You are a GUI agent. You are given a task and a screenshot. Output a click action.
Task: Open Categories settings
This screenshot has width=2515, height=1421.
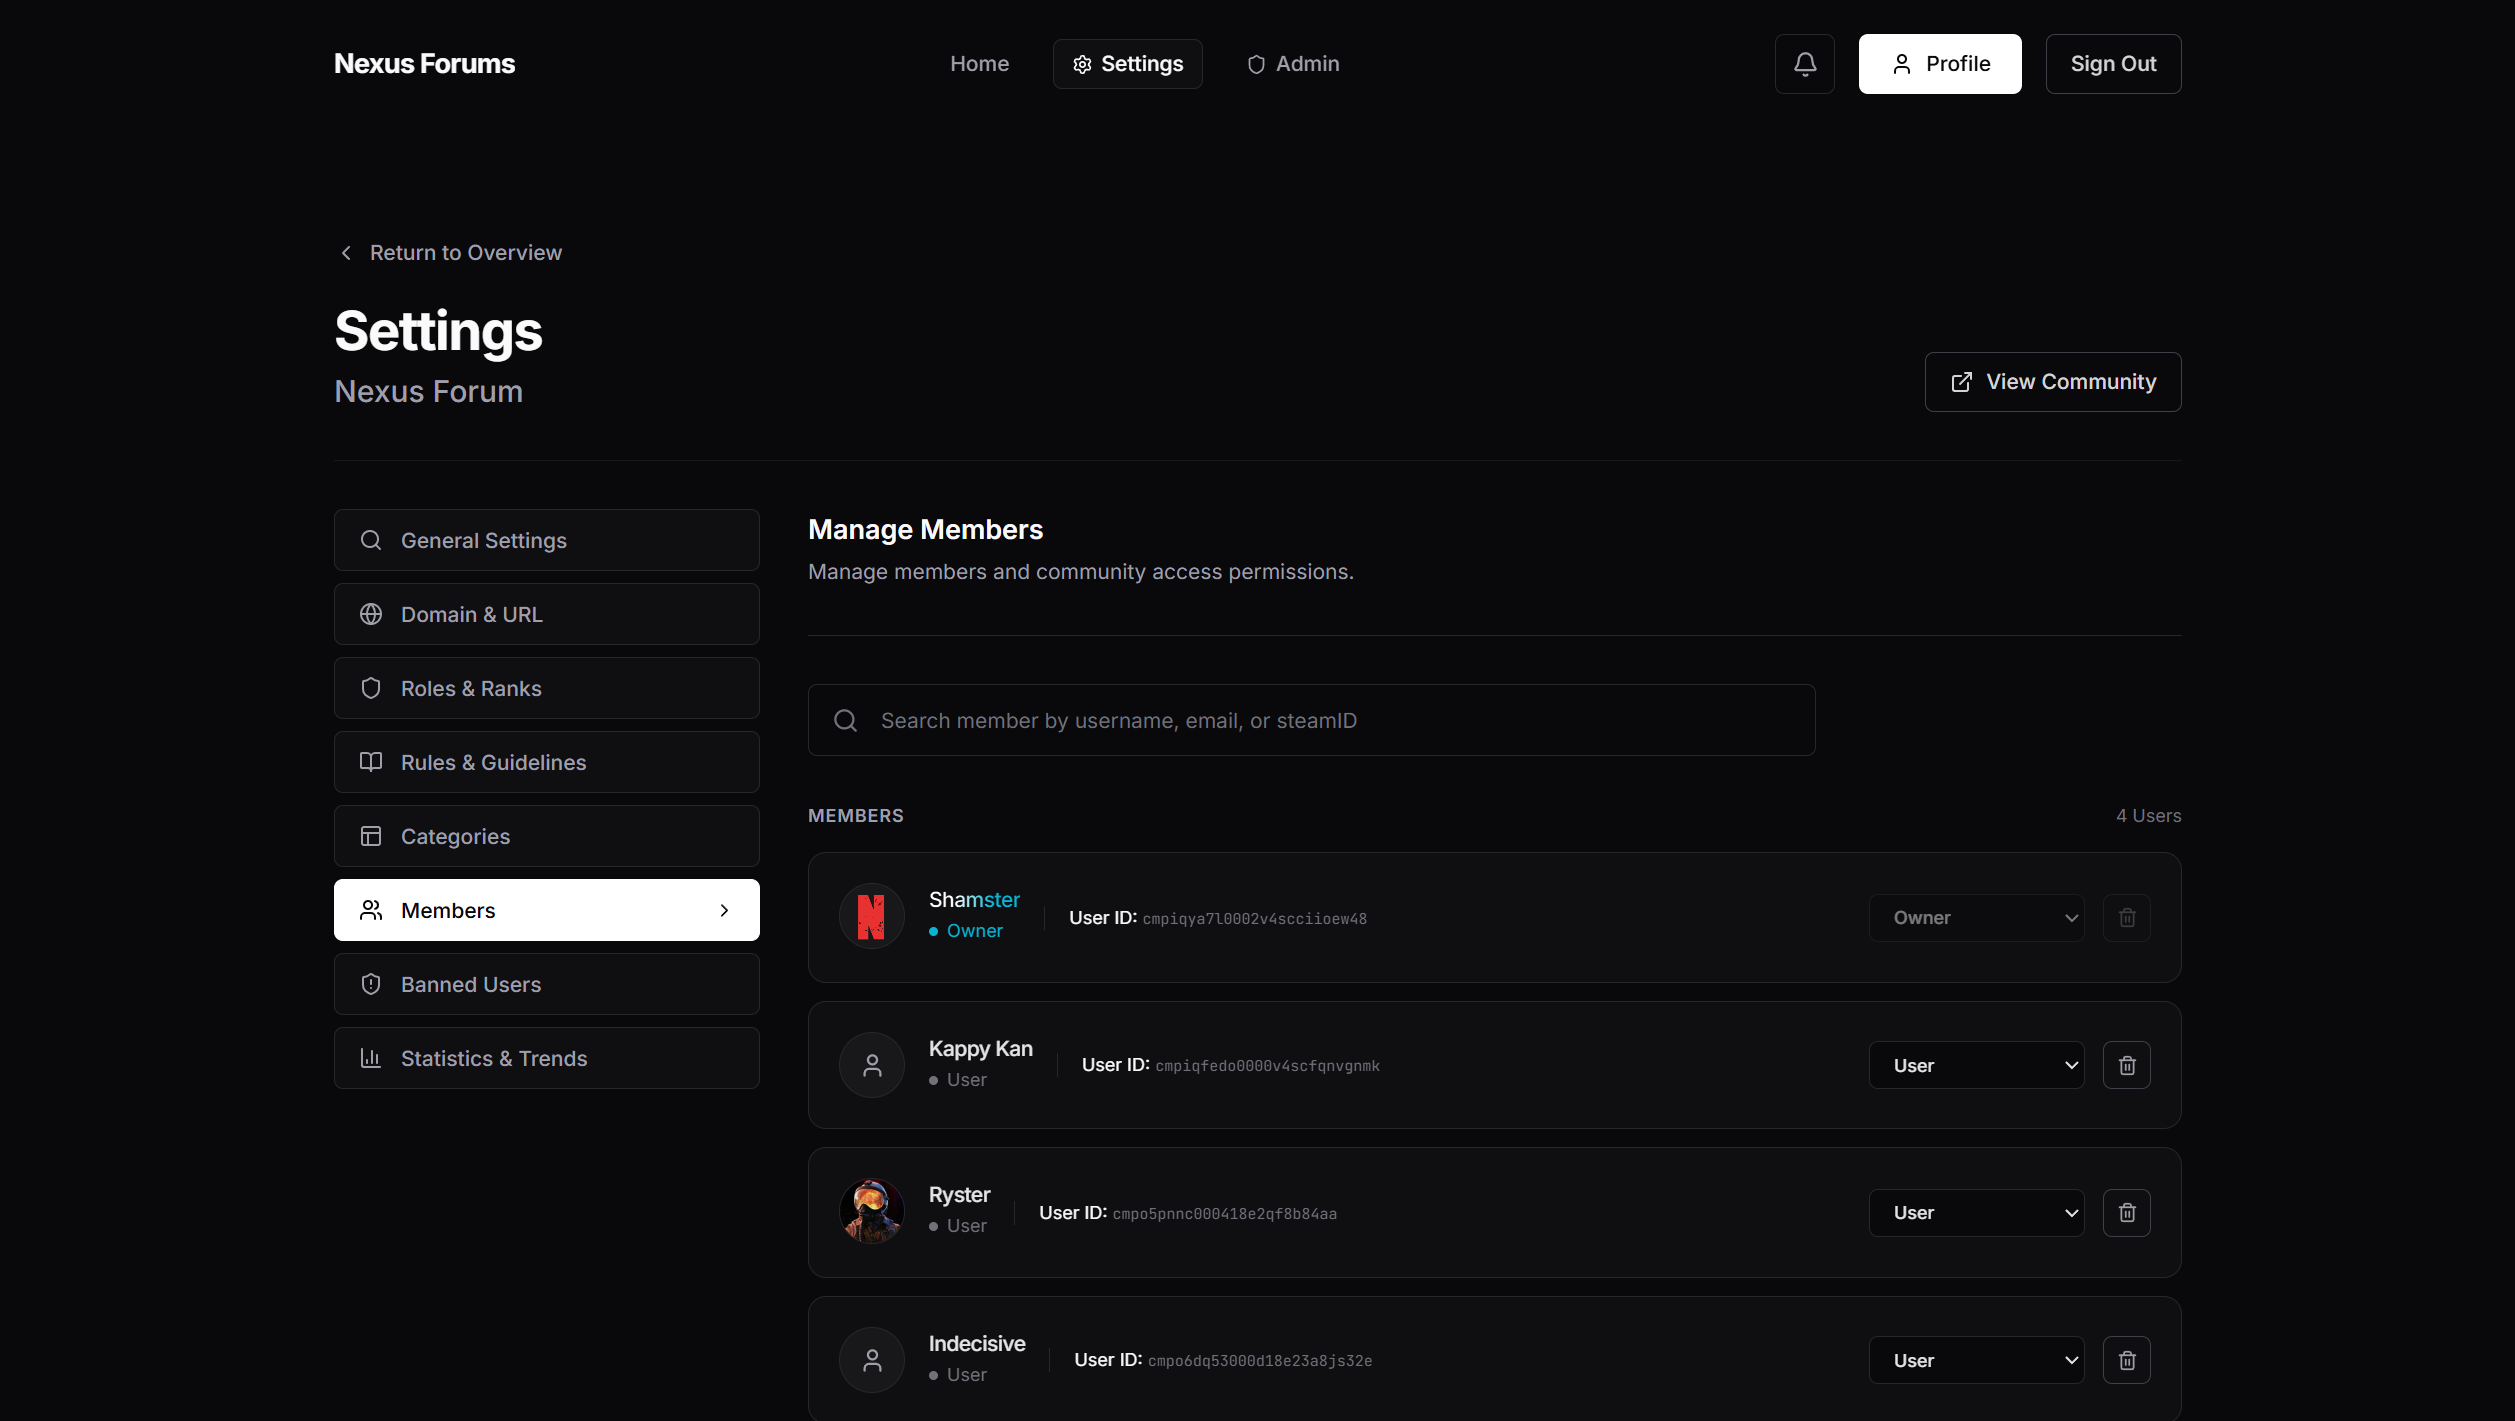coord(546,836)
